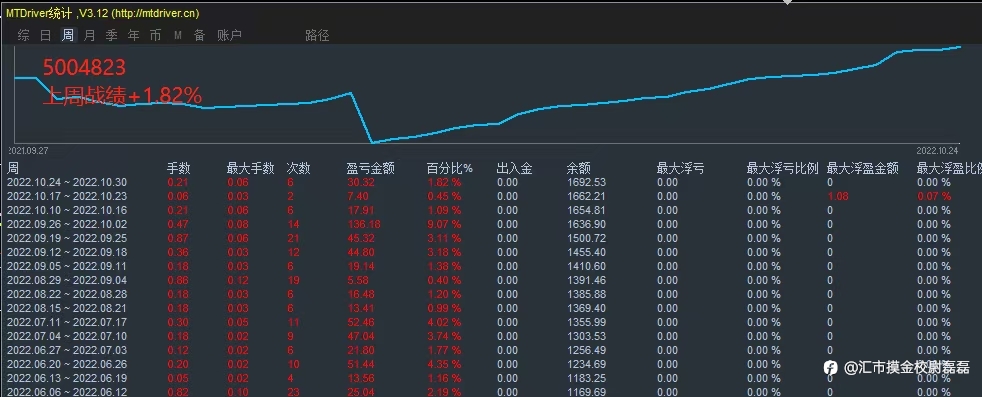Select the 周 weekly statistics tab

point(68,36)
